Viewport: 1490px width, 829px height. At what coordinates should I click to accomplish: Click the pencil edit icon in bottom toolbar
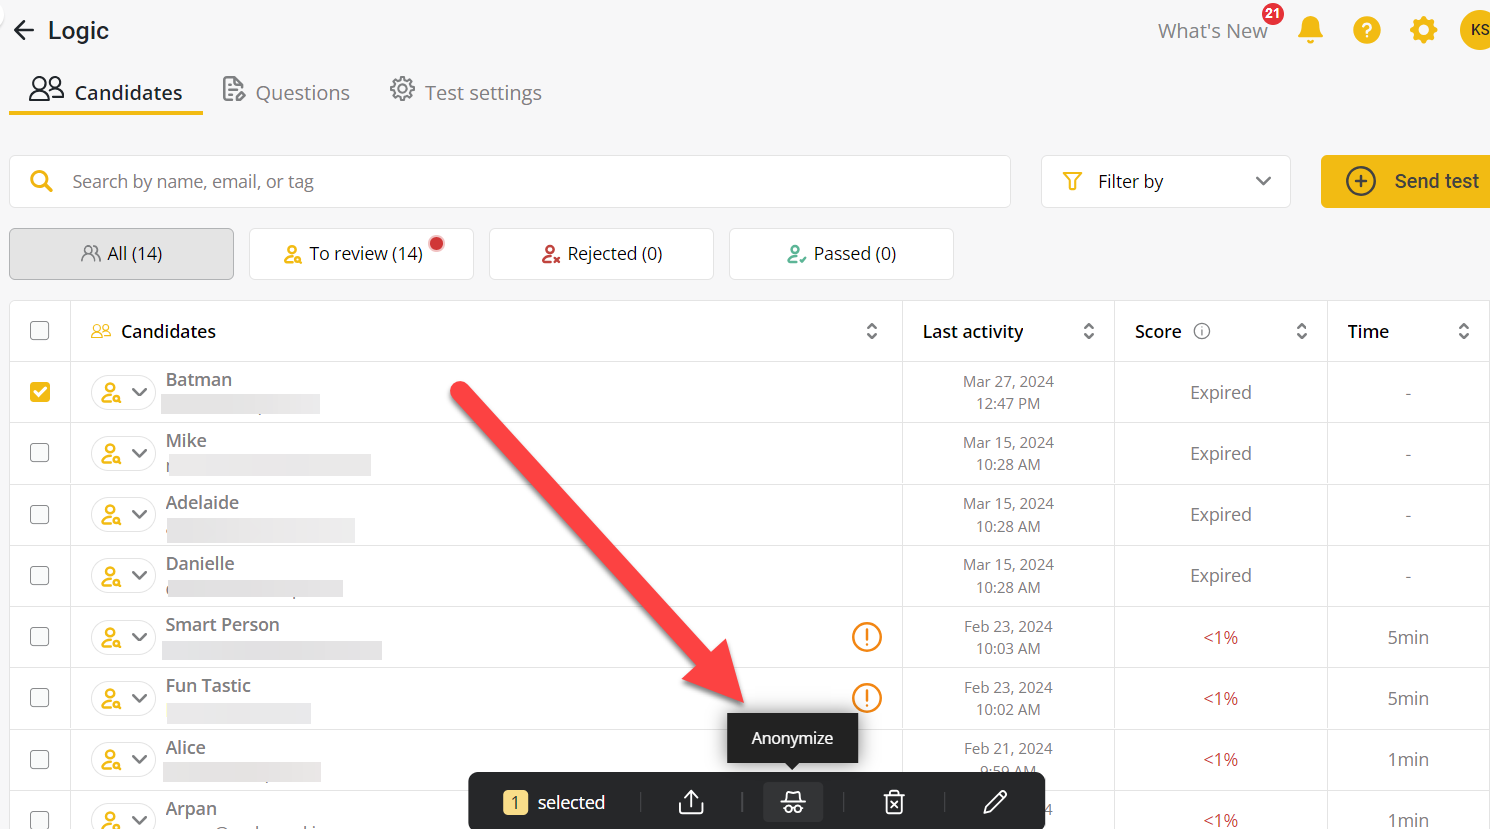[994, 802]
